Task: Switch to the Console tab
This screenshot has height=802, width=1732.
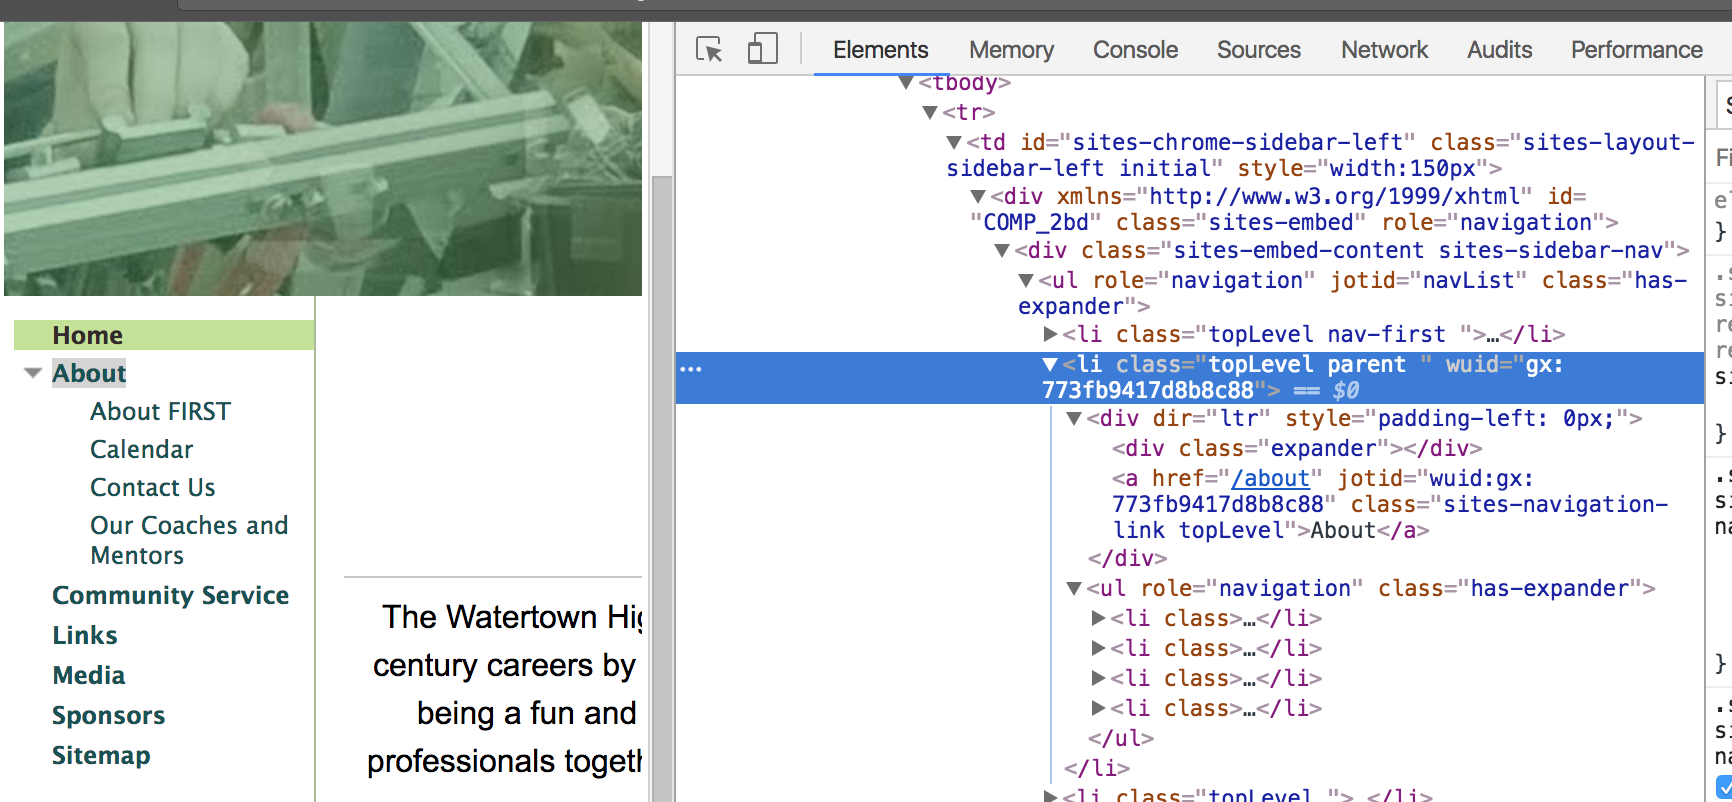Action: click(x=1135, y=50)
